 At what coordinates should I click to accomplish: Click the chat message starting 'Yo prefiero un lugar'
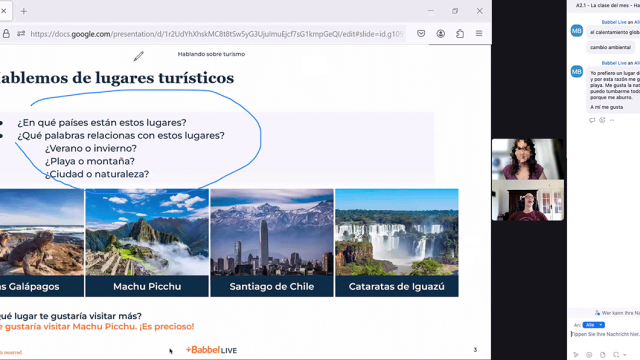[x=615, y=85]
